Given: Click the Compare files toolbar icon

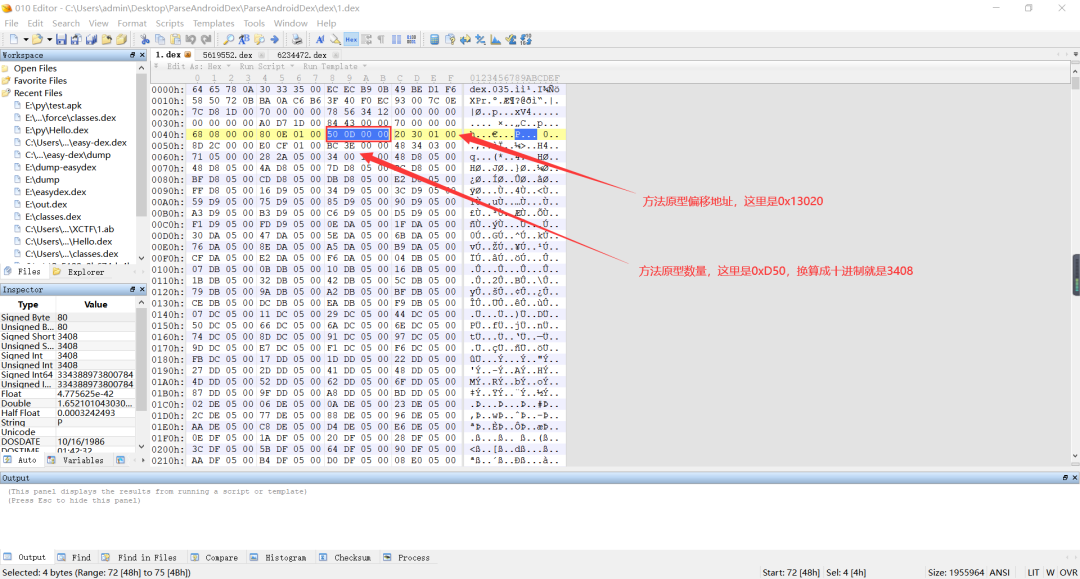Looking at the screenshot, I should 450,39.
